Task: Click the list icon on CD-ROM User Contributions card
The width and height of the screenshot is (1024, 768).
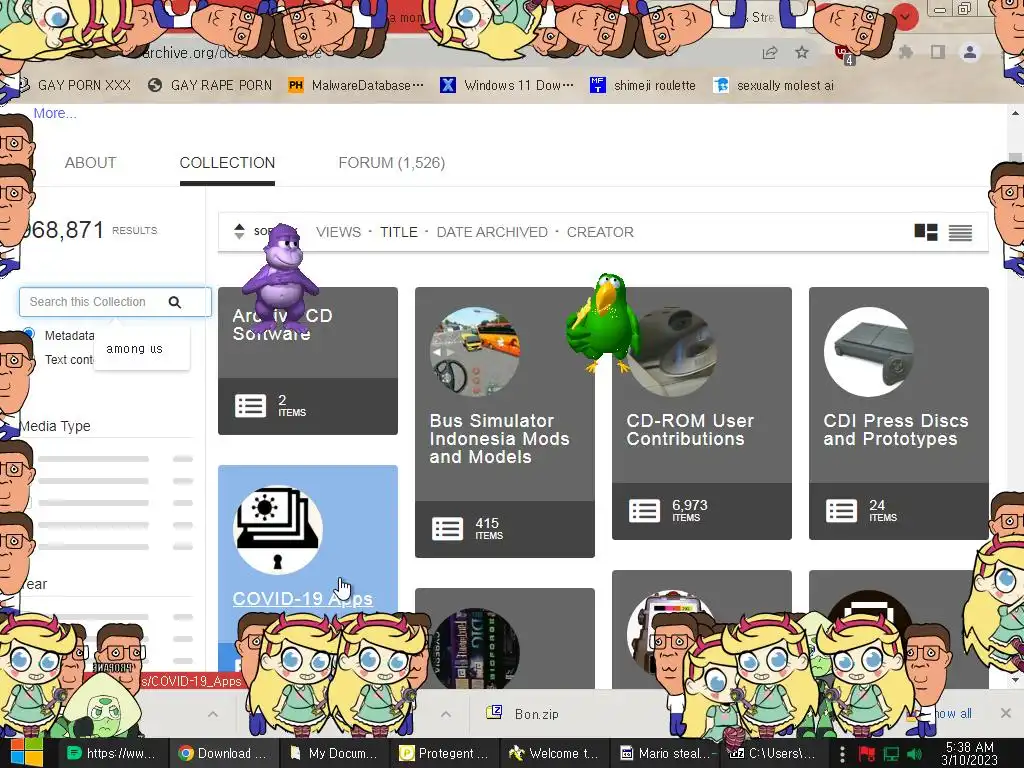Action: point(645,511)
